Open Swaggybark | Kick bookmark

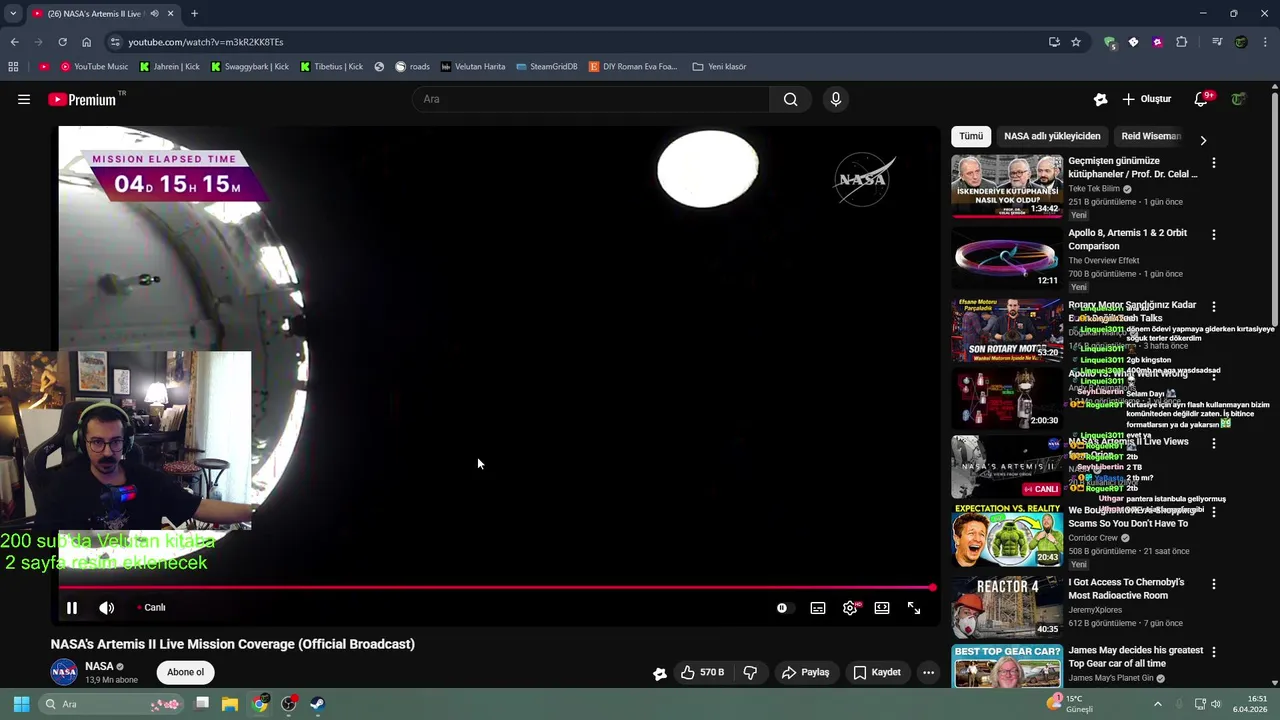[249, 67]
